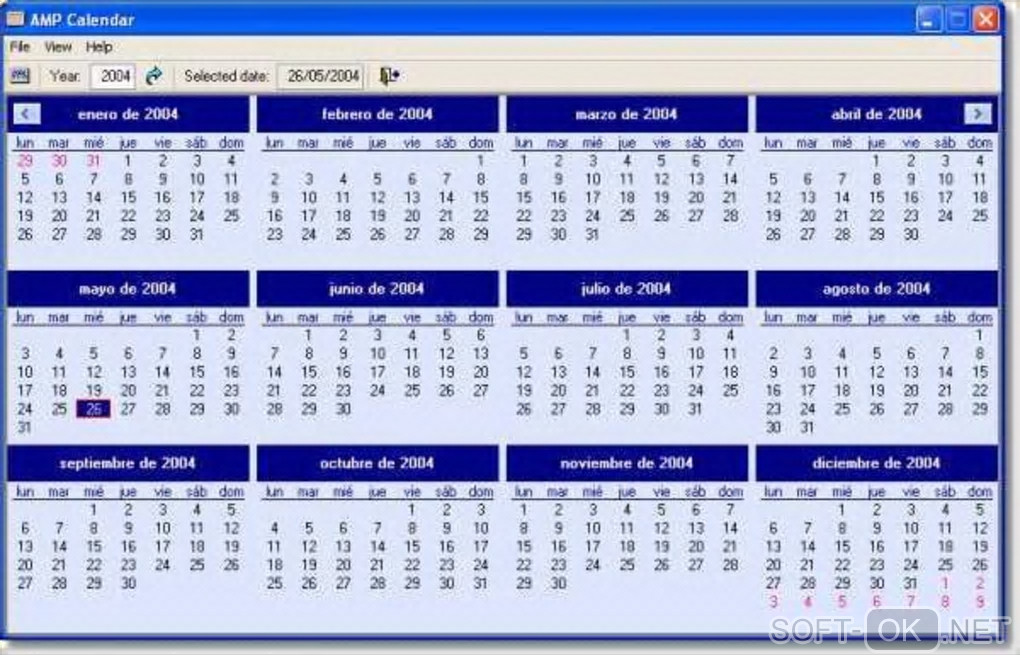Select grayed day 29 before enero

pyautogui.click(x=25, y=161)
